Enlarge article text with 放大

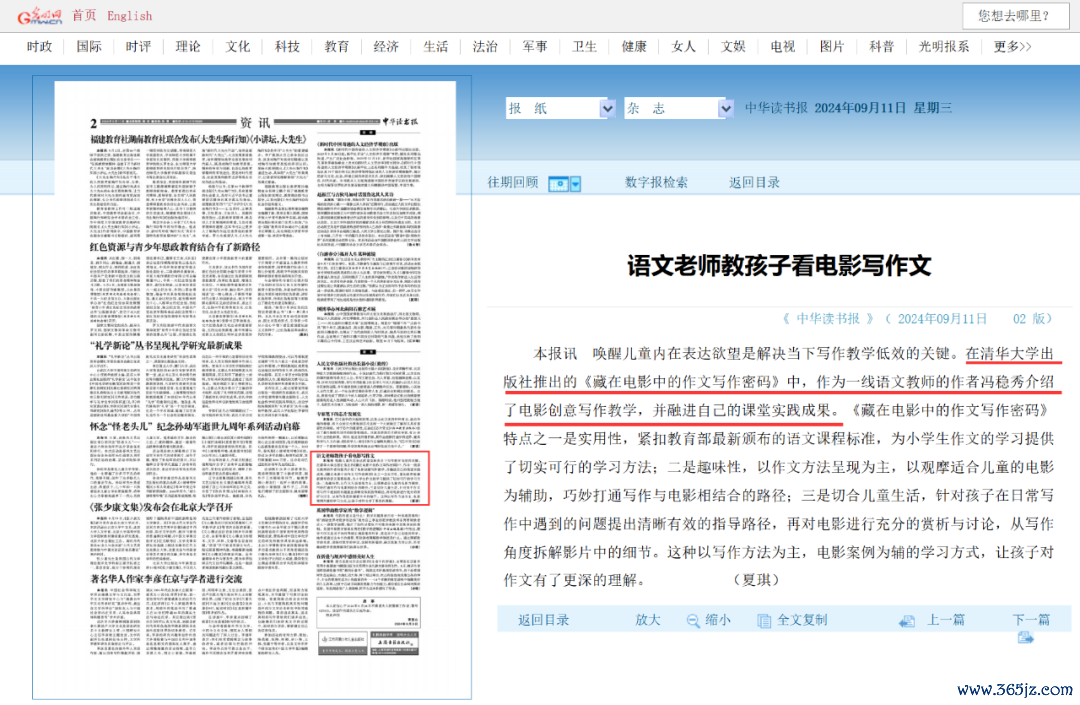(x=648, y=620)
